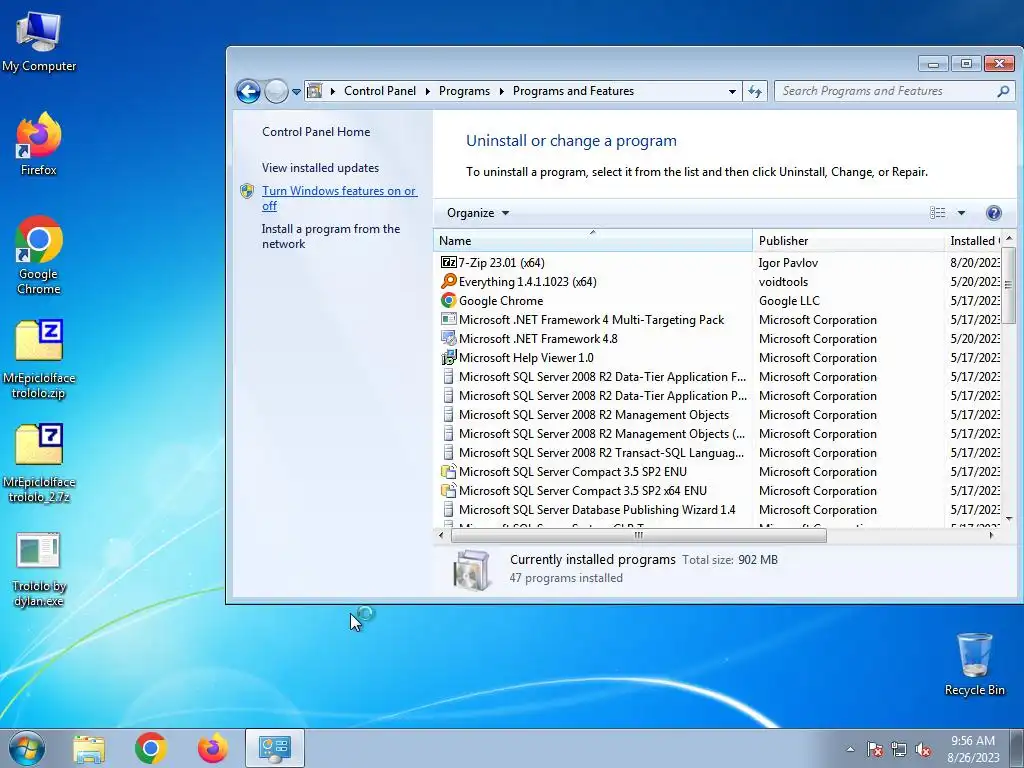The width and height of the screenshot is (1024, 768).
Task: Select the Microsoft Help Viewer 1.0 icon
Action: (448, 357)
